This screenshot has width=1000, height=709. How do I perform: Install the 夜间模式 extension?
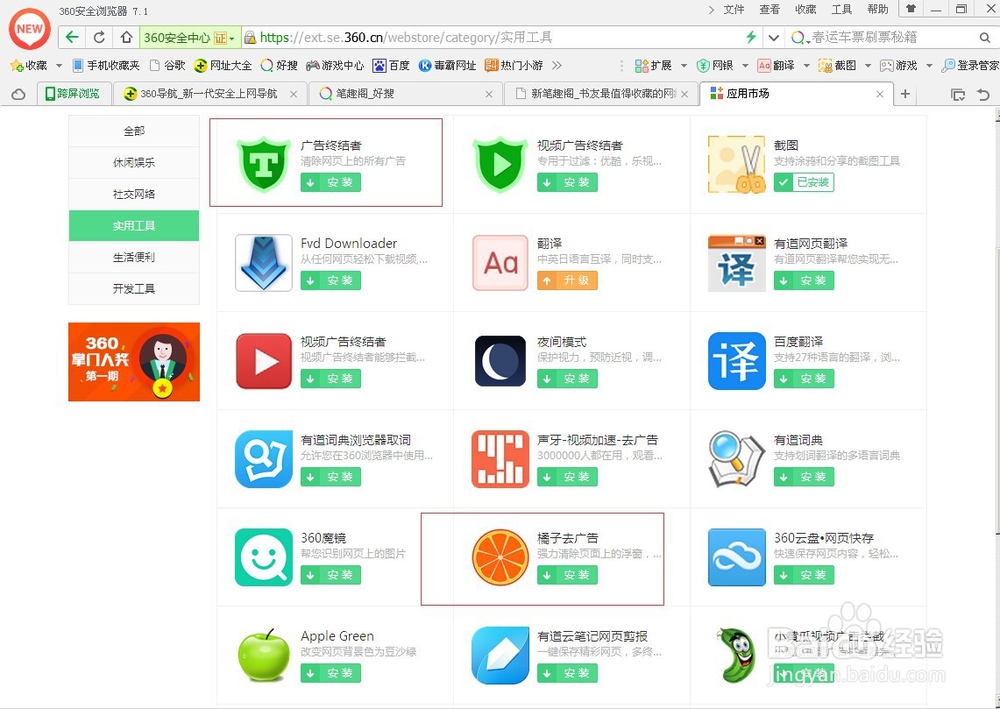pyautogui.click(x=567, y=379)
